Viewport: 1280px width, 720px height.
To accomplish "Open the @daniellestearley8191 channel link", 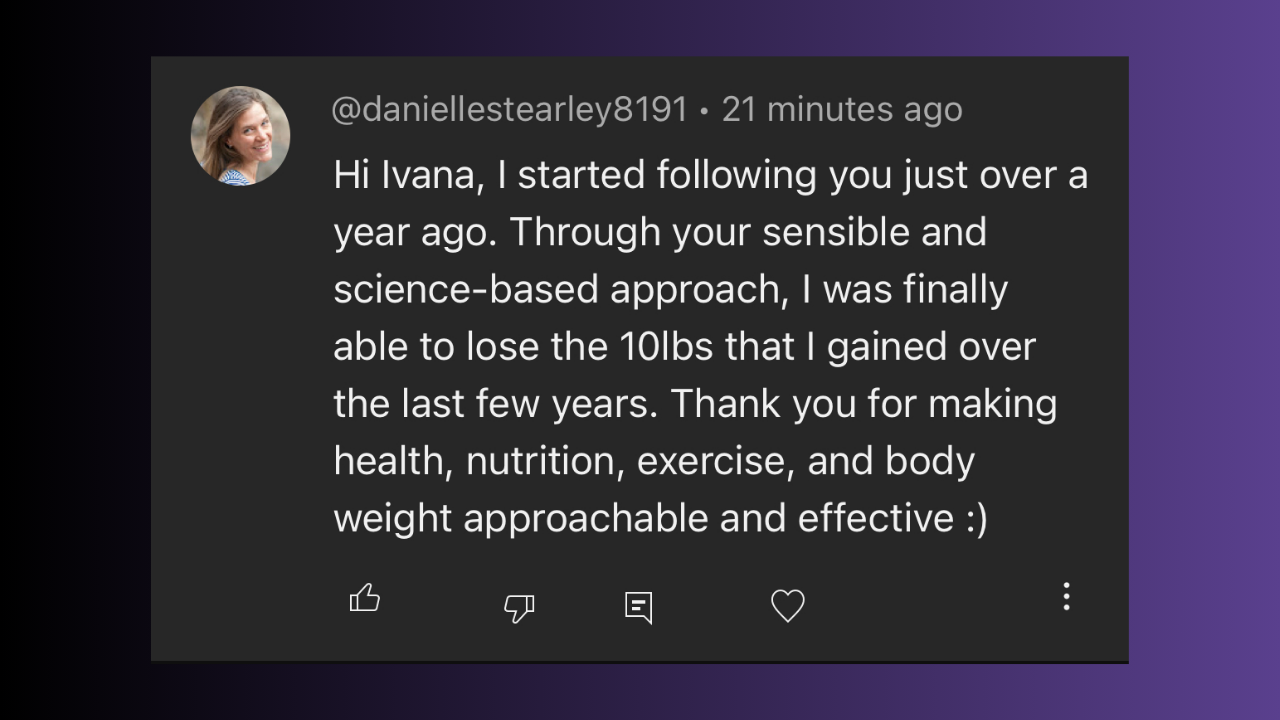I will (x=509, y=110).
